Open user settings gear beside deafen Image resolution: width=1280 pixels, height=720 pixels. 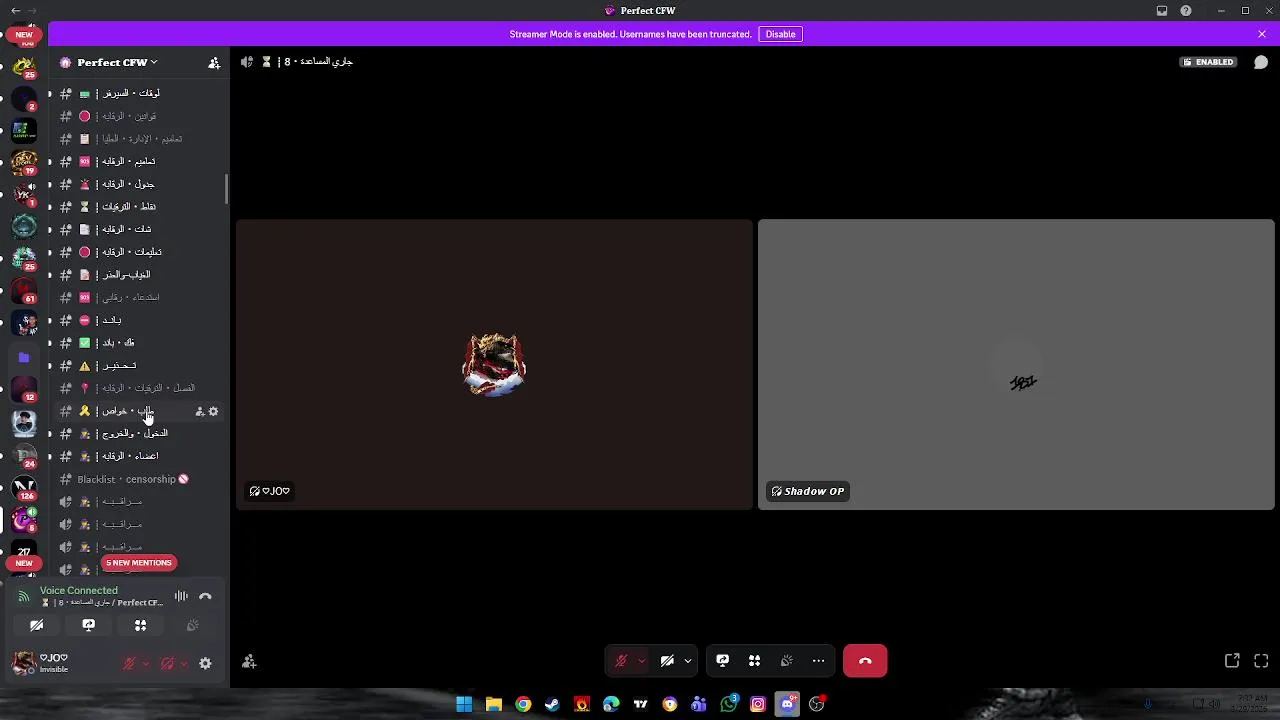pos(205,663)
